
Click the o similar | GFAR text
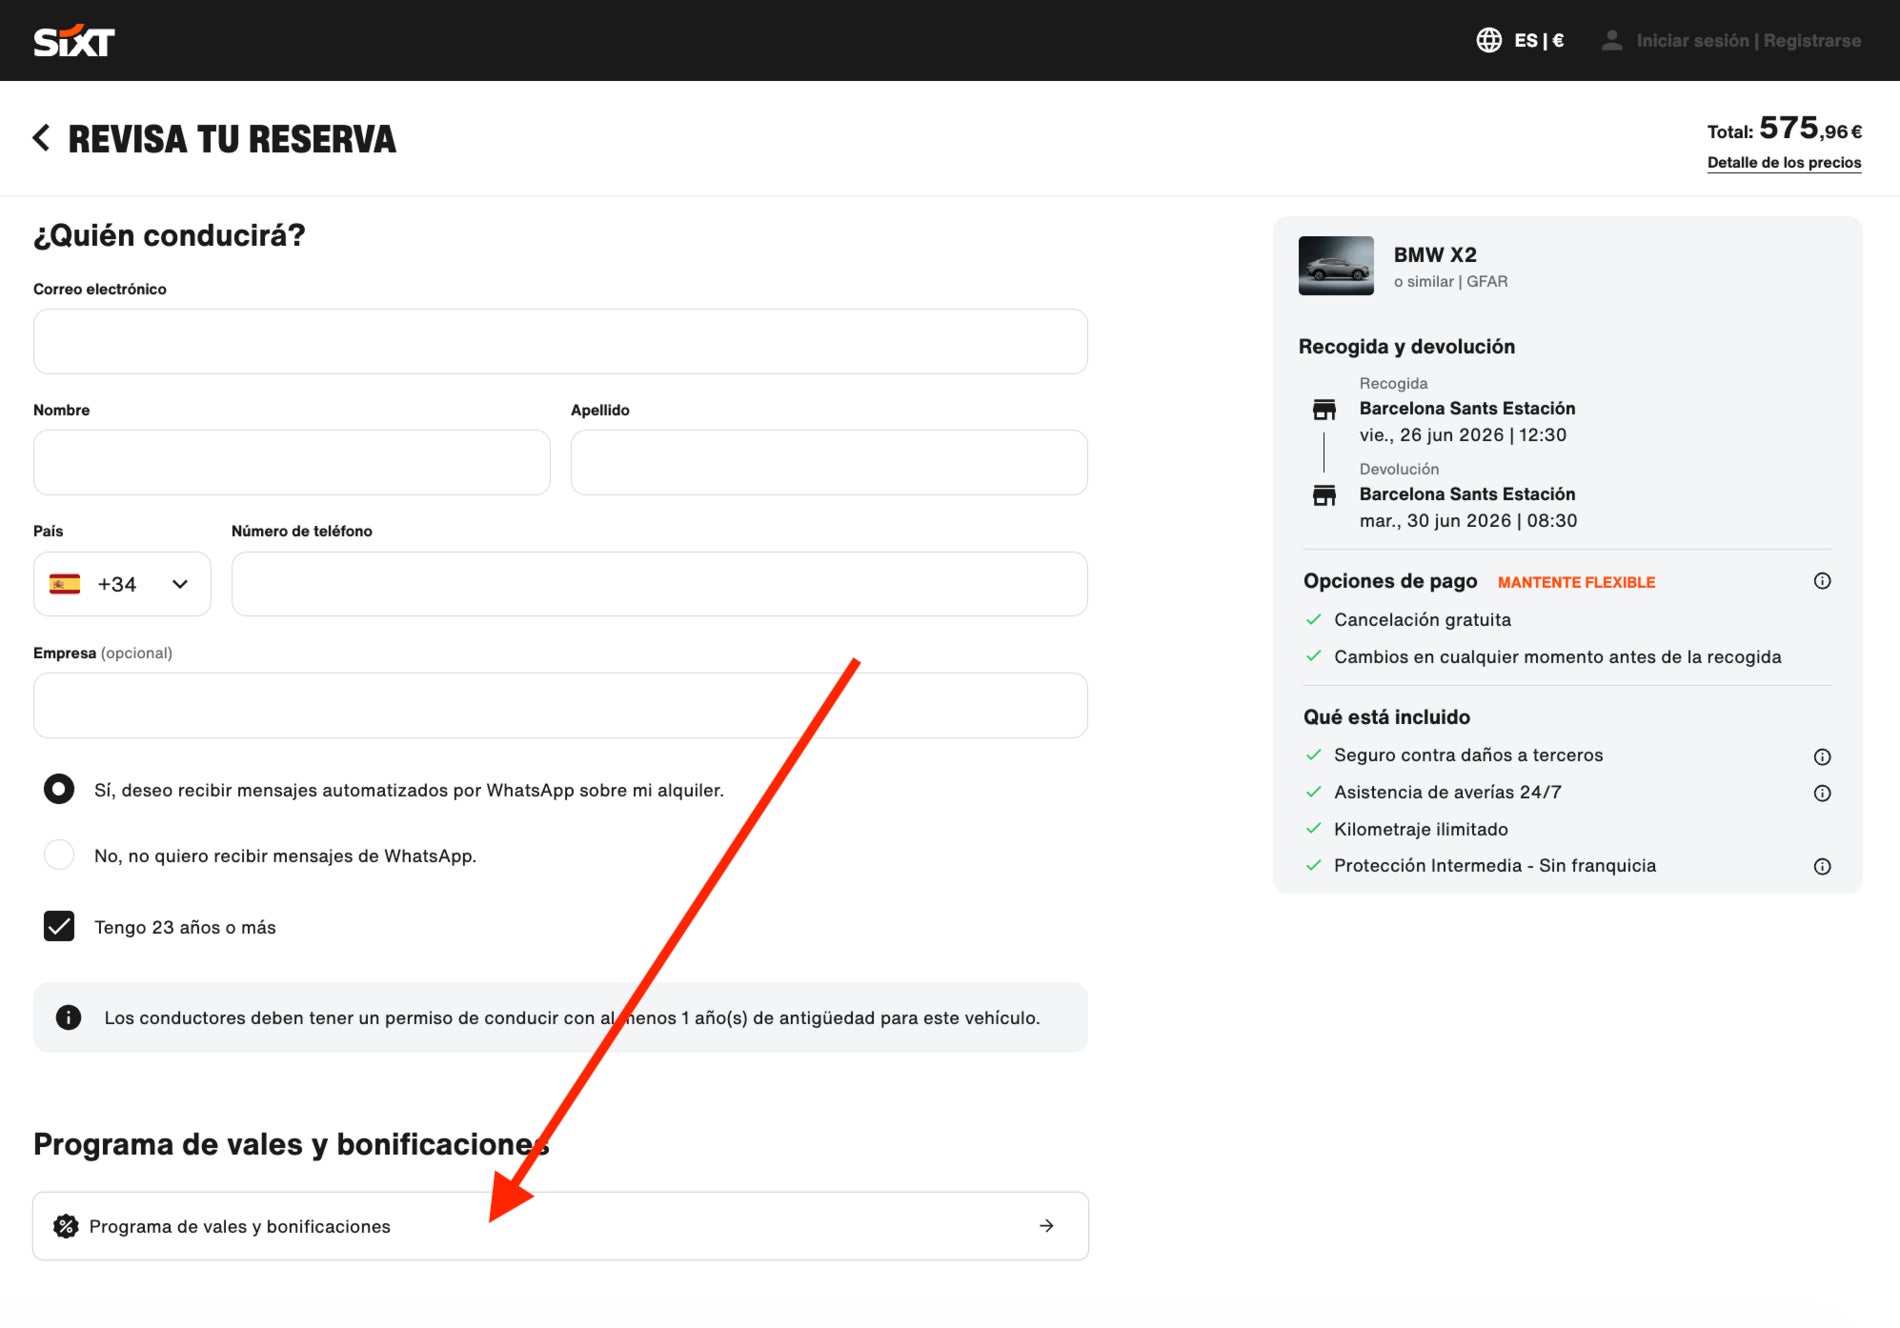(x=1450, y=282)
